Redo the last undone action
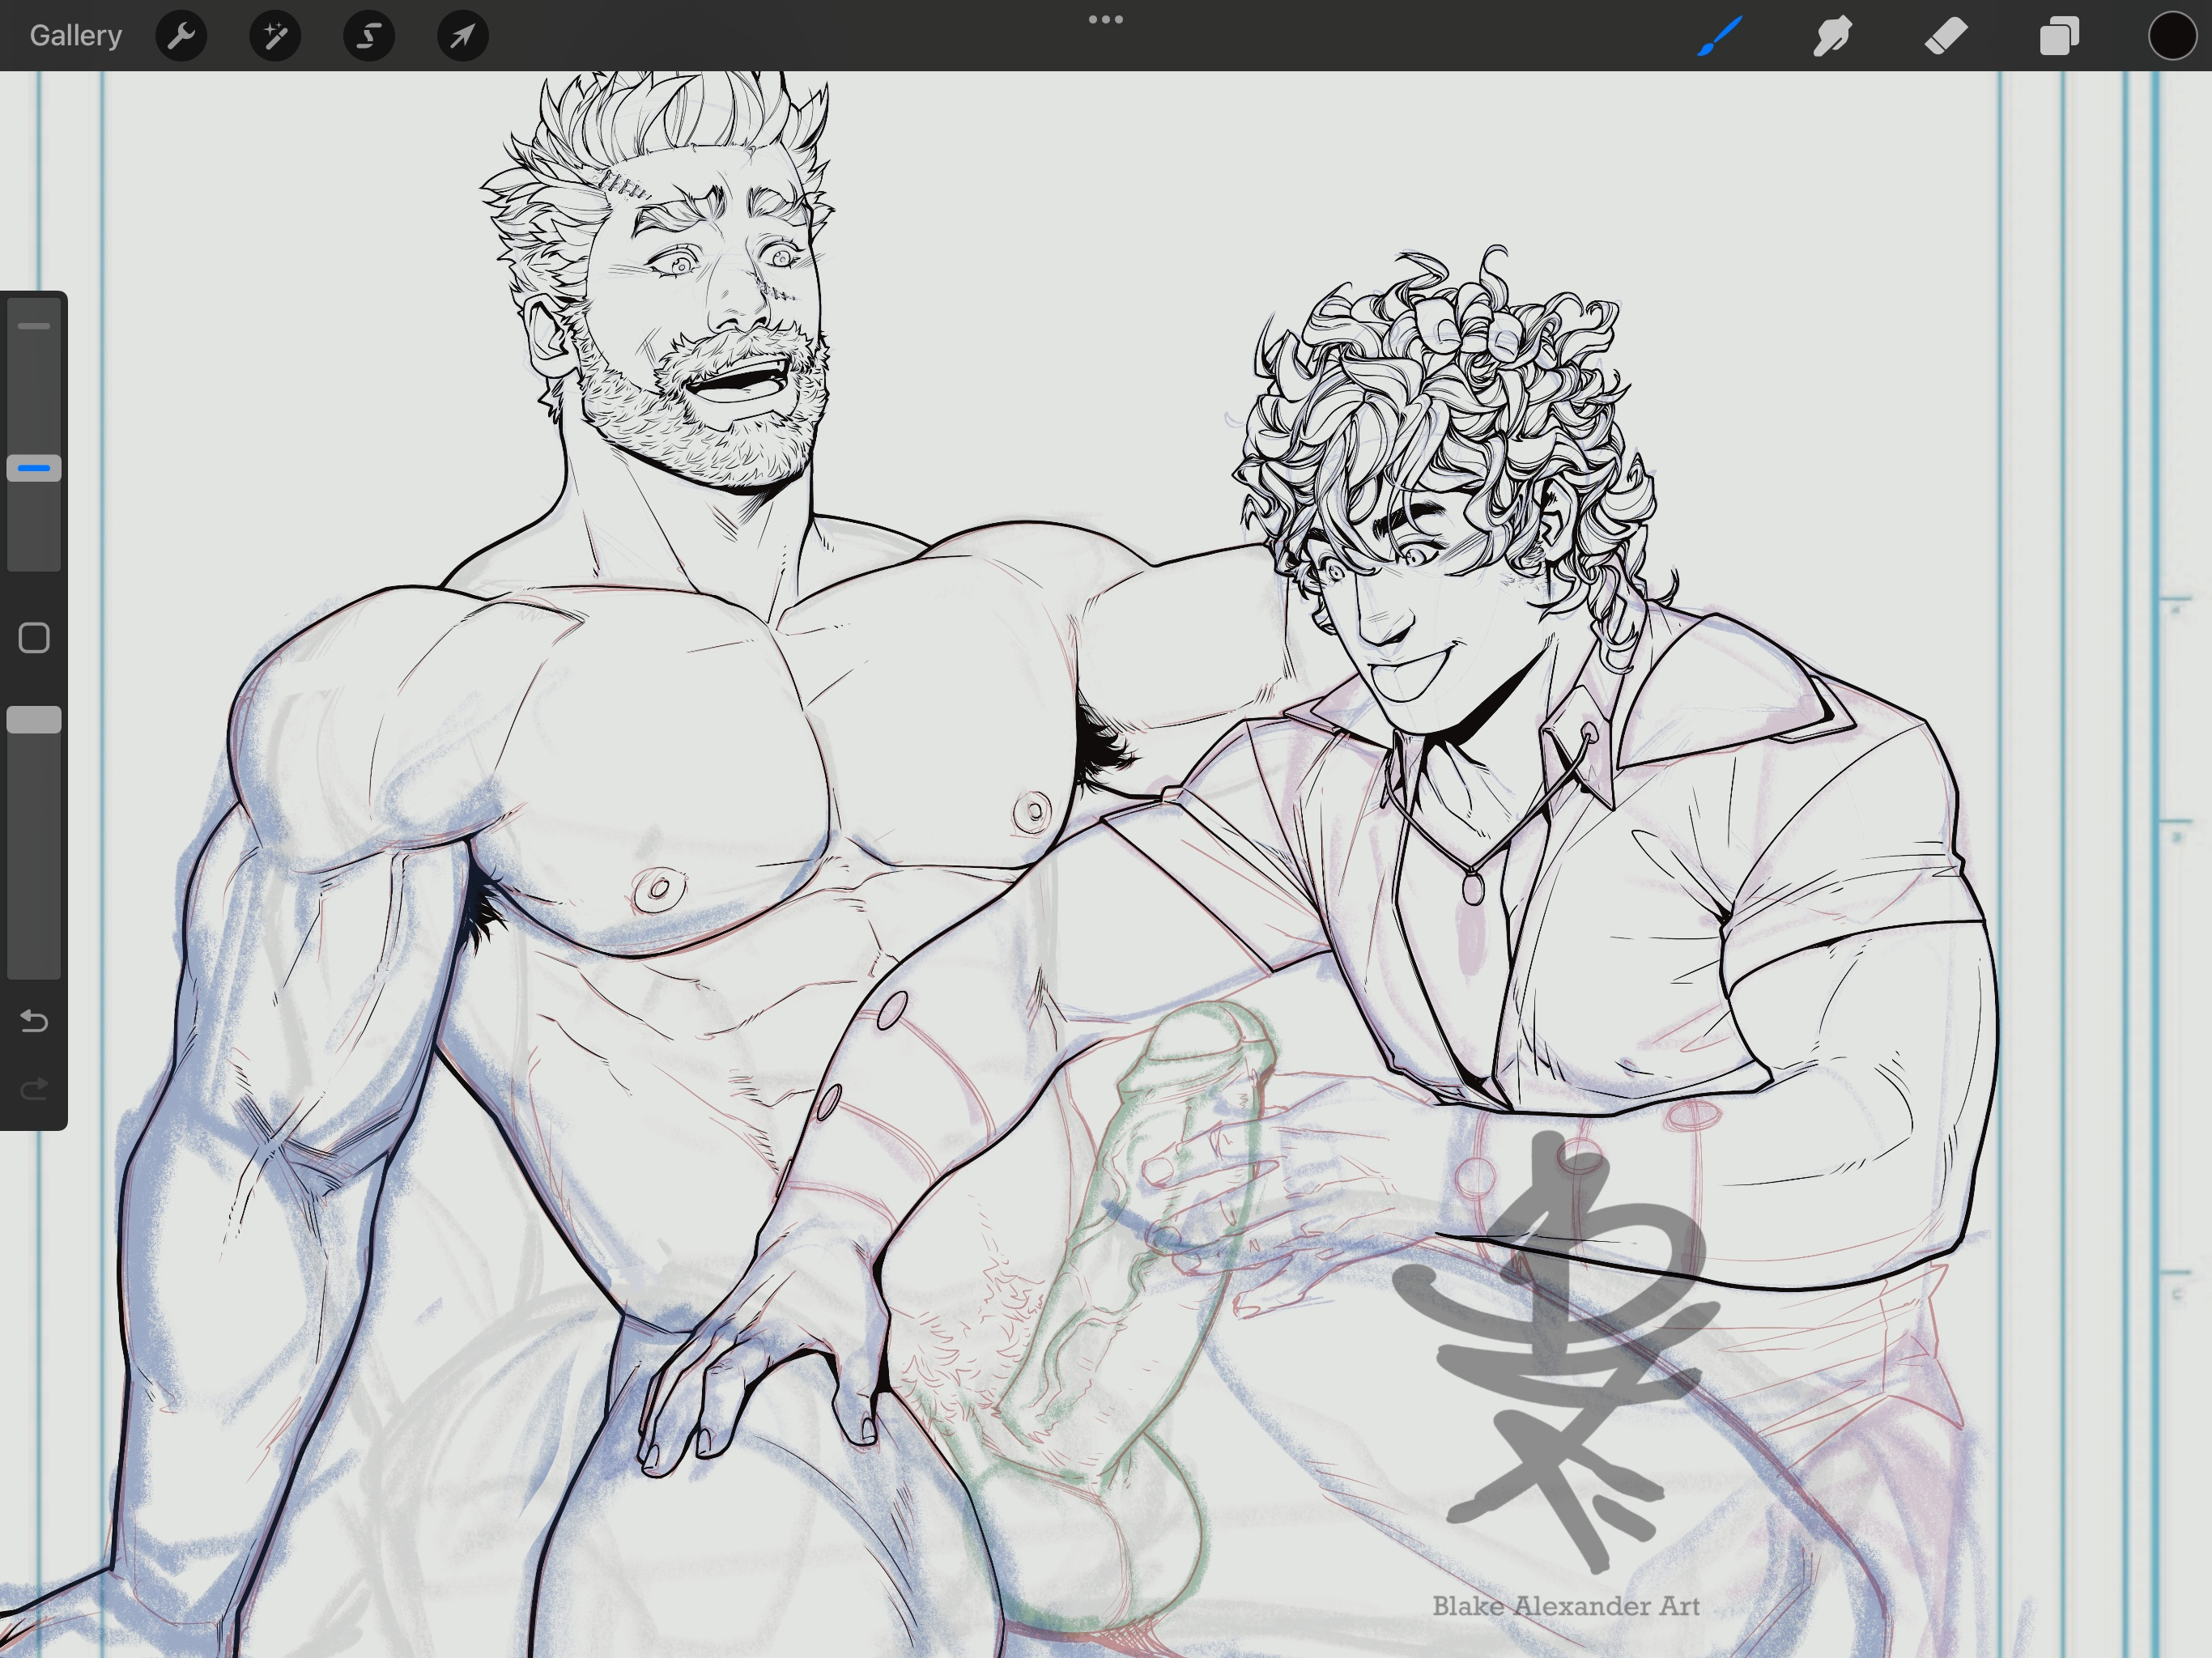Viewport: 2212px width, 1658px height. [x=34, y=1088]
